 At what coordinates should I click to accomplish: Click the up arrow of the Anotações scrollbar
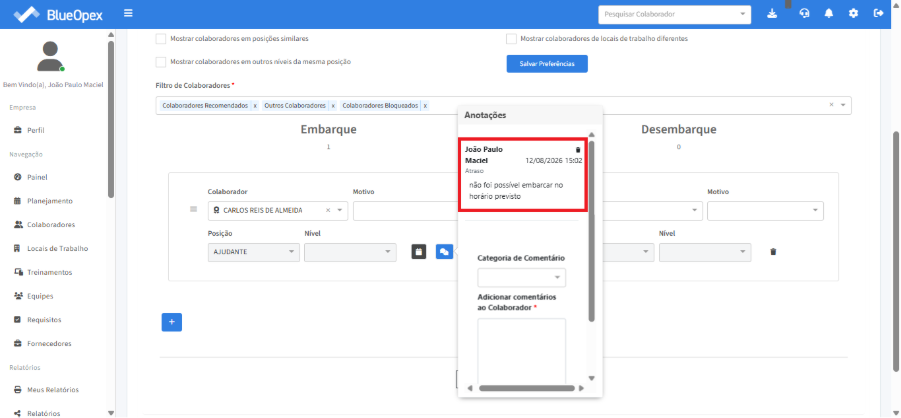pos(591,135)
